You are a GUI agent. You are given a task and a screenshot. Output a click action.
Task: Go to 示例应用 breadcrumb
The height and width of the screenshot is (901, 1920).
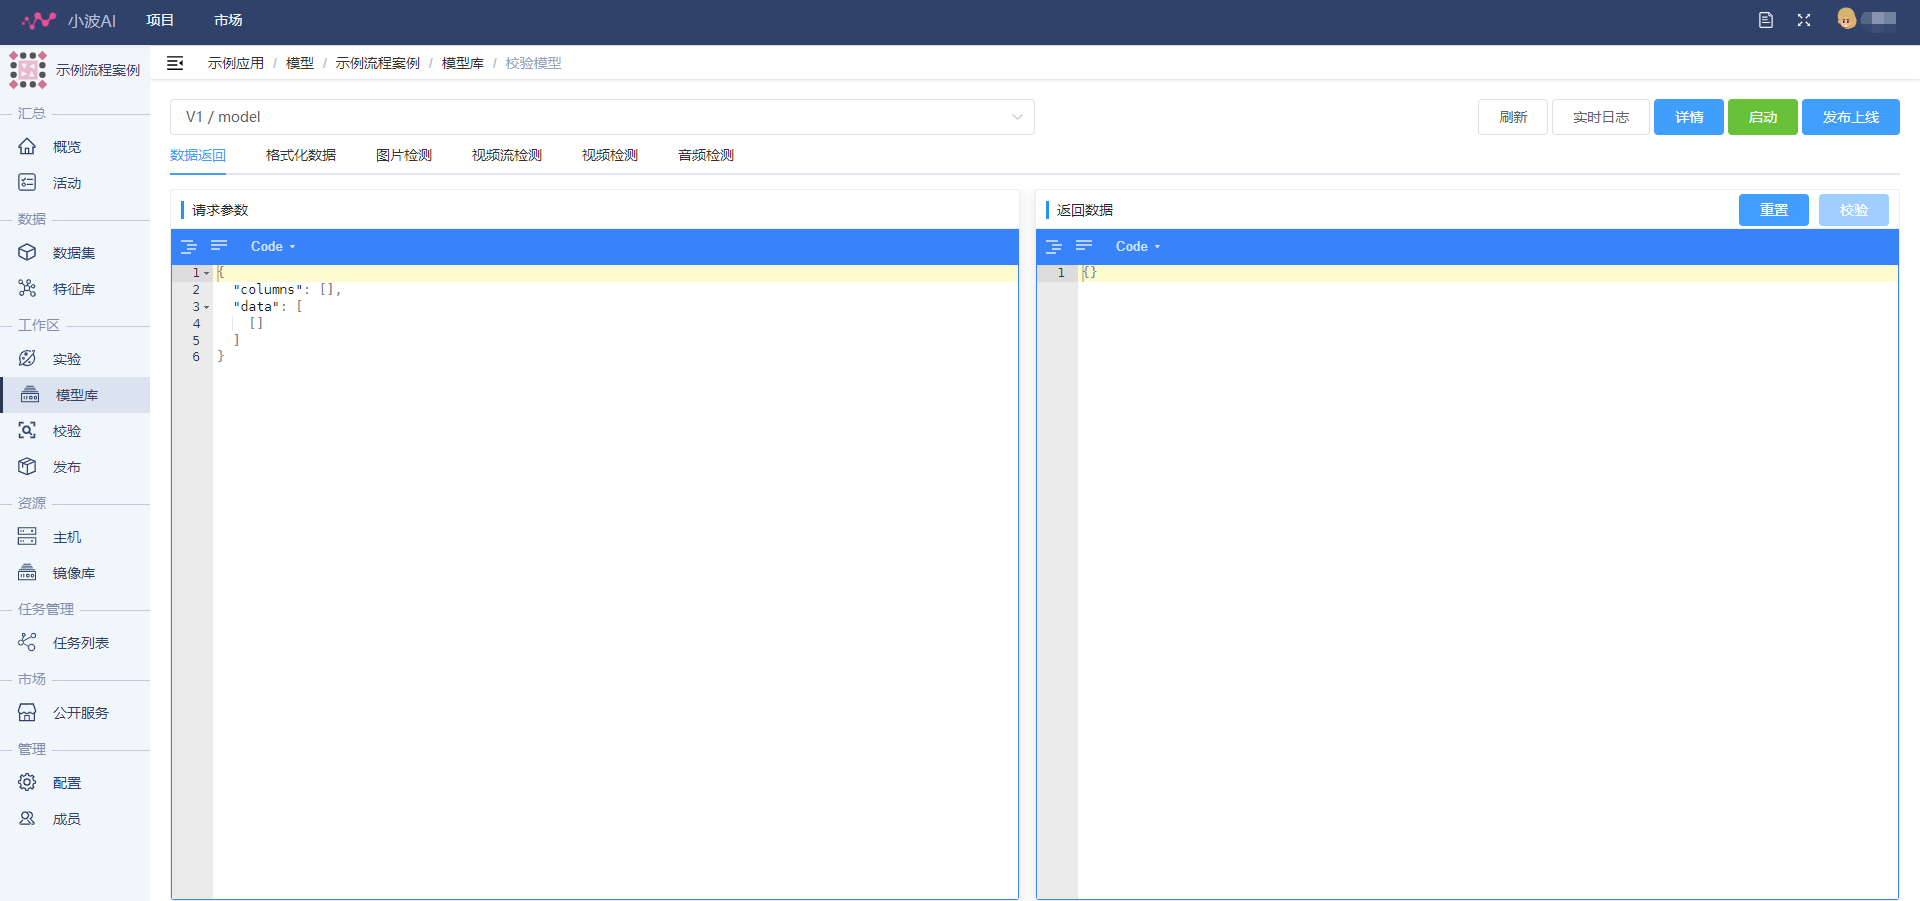point(236,63)
